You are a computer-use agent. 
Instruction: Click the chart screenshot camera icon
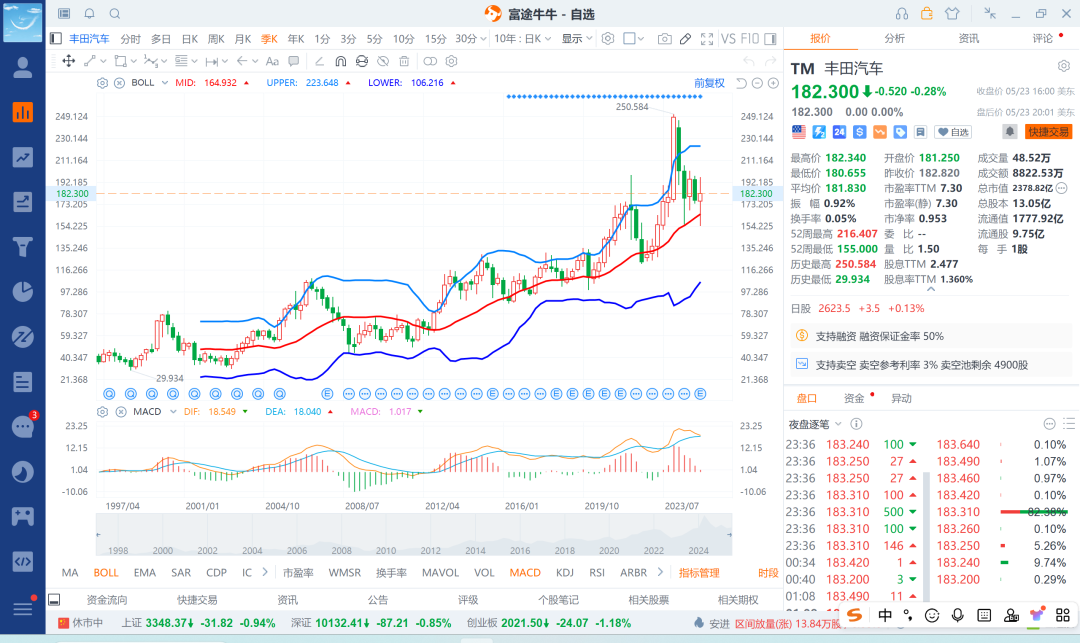(664, 39)
